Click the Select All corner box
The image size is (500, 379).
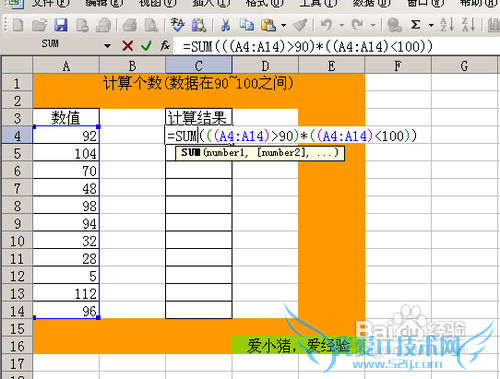17,65
